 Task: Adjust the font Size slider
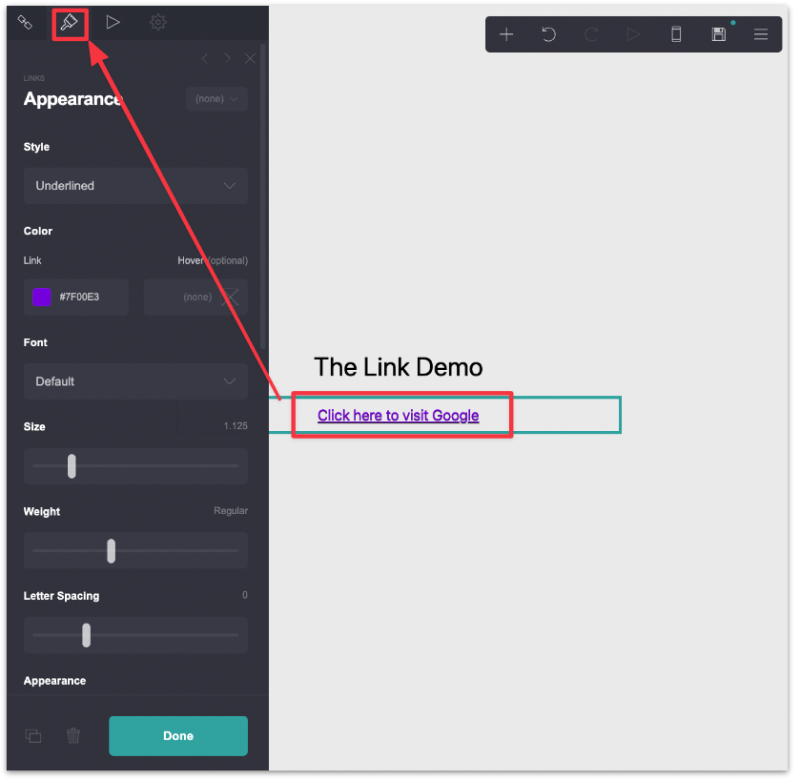(x=71, y=466)
